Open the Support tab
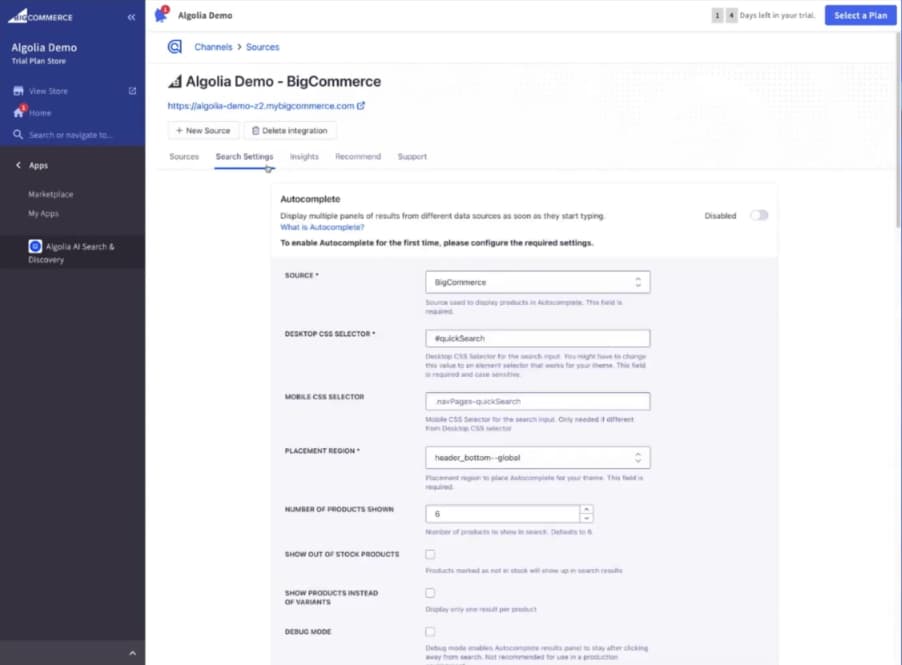Viewport: 902px width, 665px height. pos(412,156)
